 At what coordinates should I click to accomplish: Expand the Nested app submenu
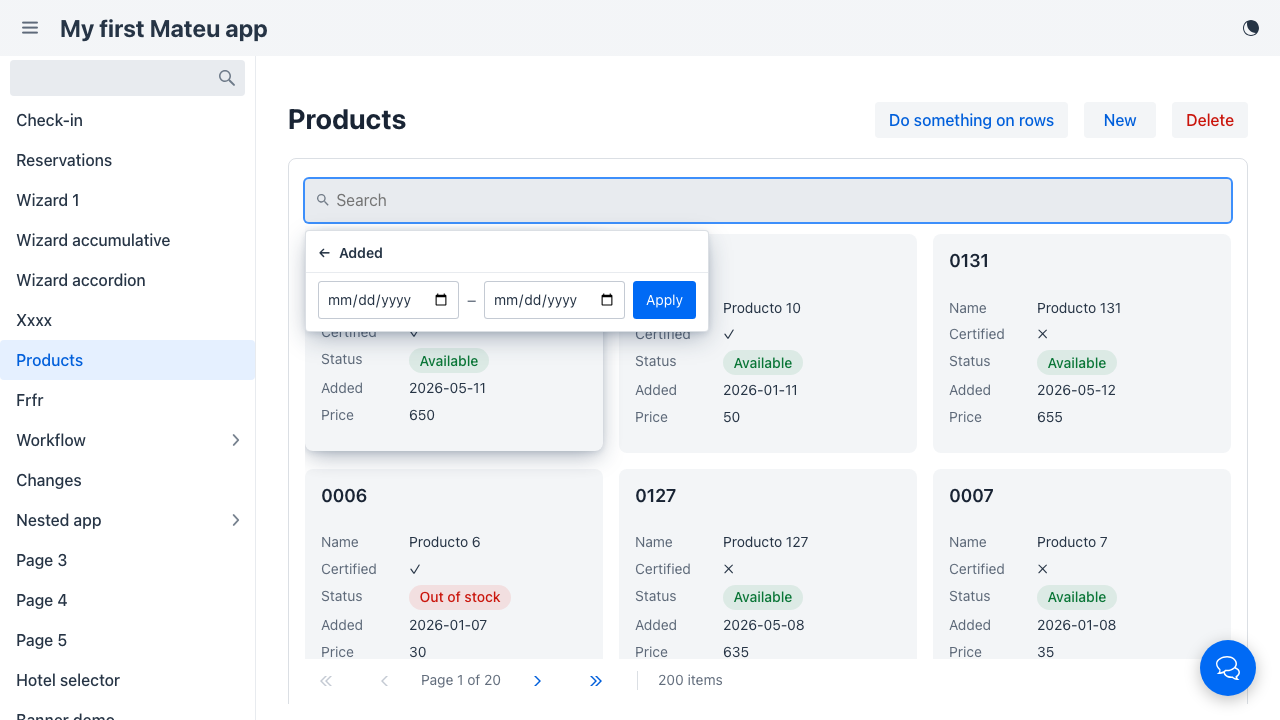[236, 520]
